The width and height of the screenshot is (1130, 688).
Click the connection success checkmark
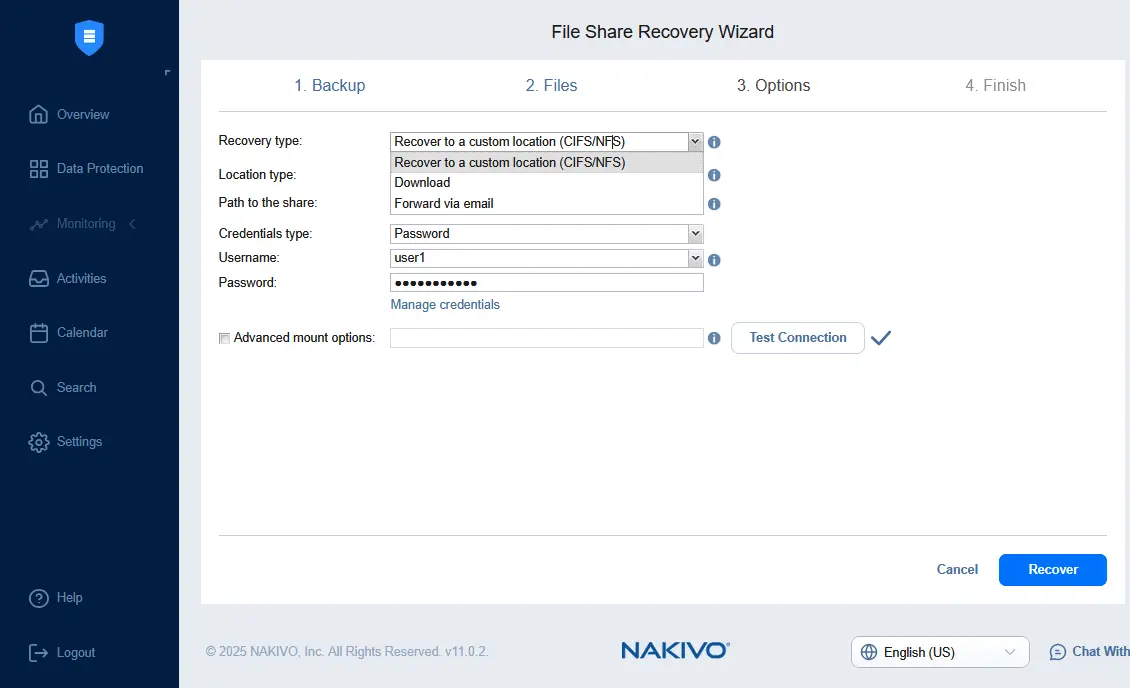pos(881,338)
